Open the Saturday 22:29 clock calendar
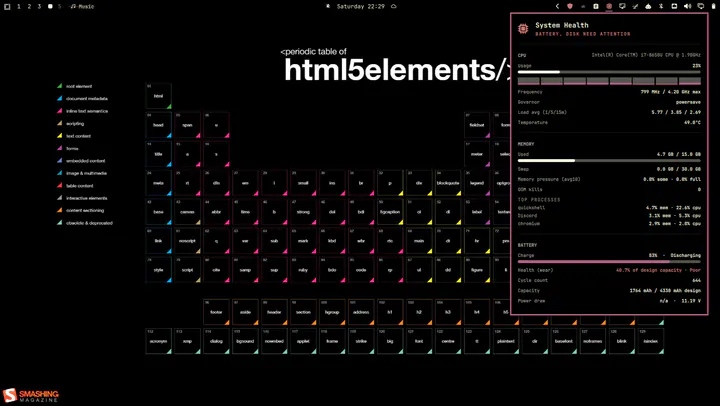 click(x=360, y=6)
